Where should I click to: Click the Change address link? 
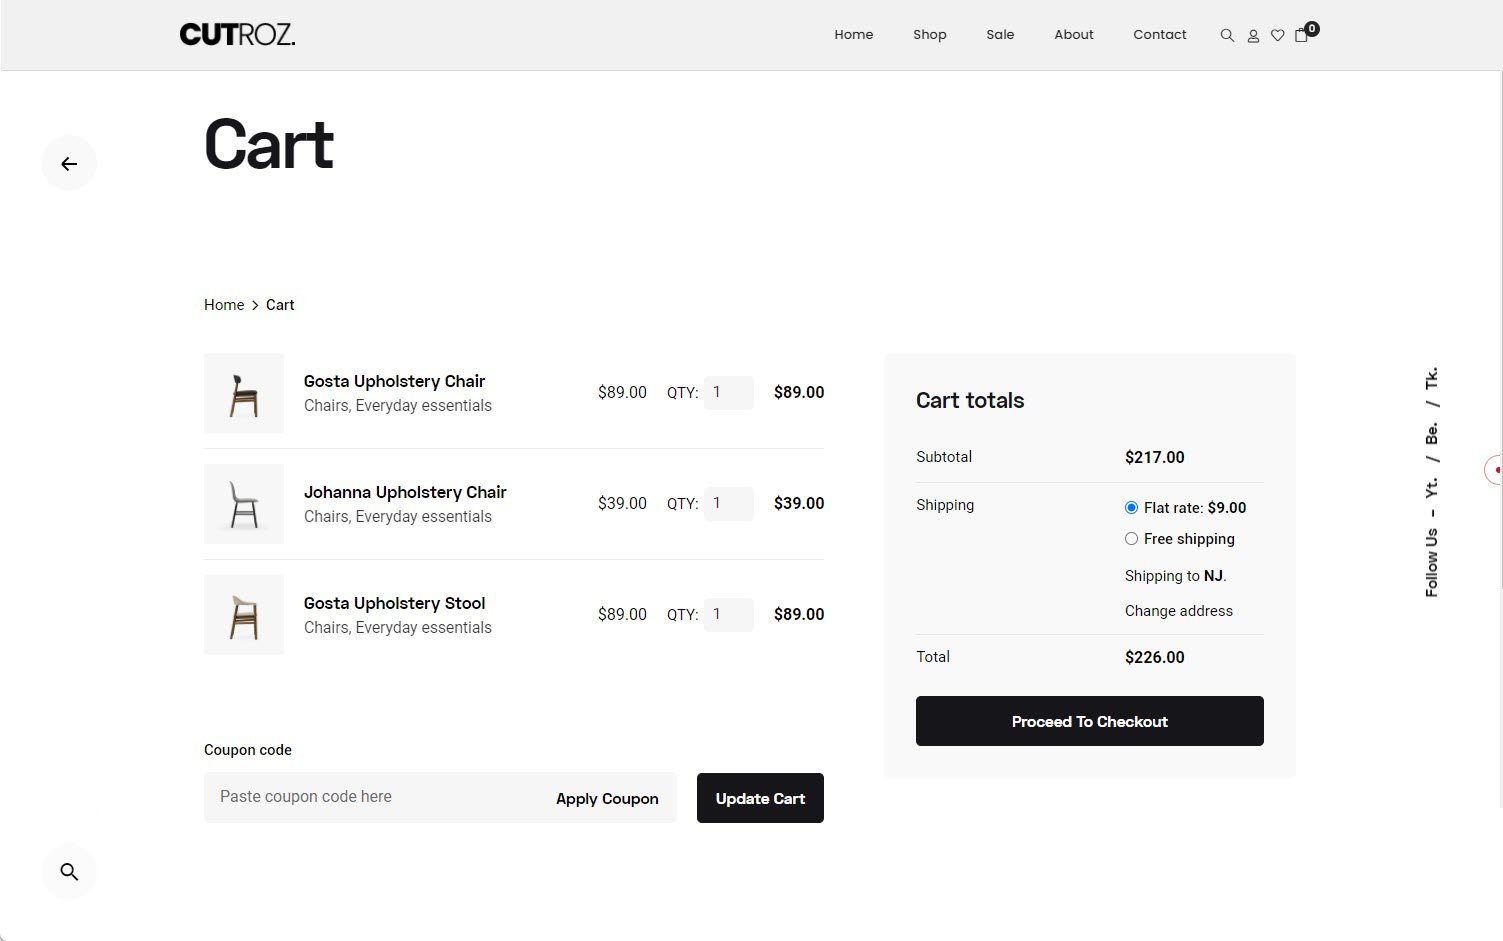(1178, 610)
